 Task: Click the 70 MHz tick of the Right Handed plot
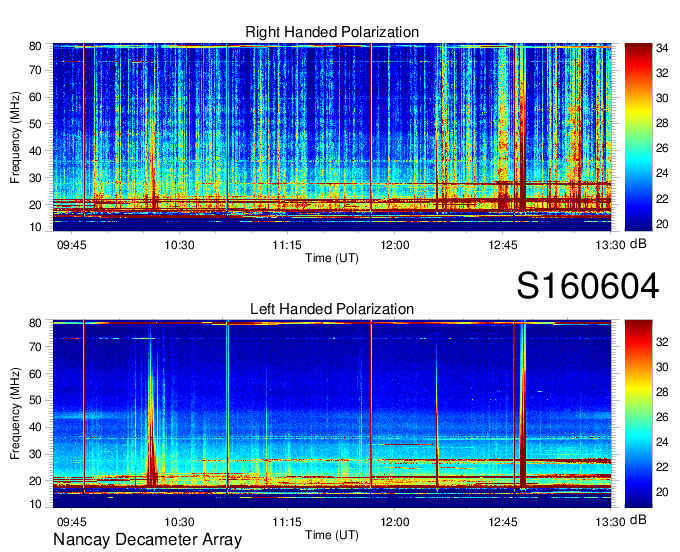(35, 70)
